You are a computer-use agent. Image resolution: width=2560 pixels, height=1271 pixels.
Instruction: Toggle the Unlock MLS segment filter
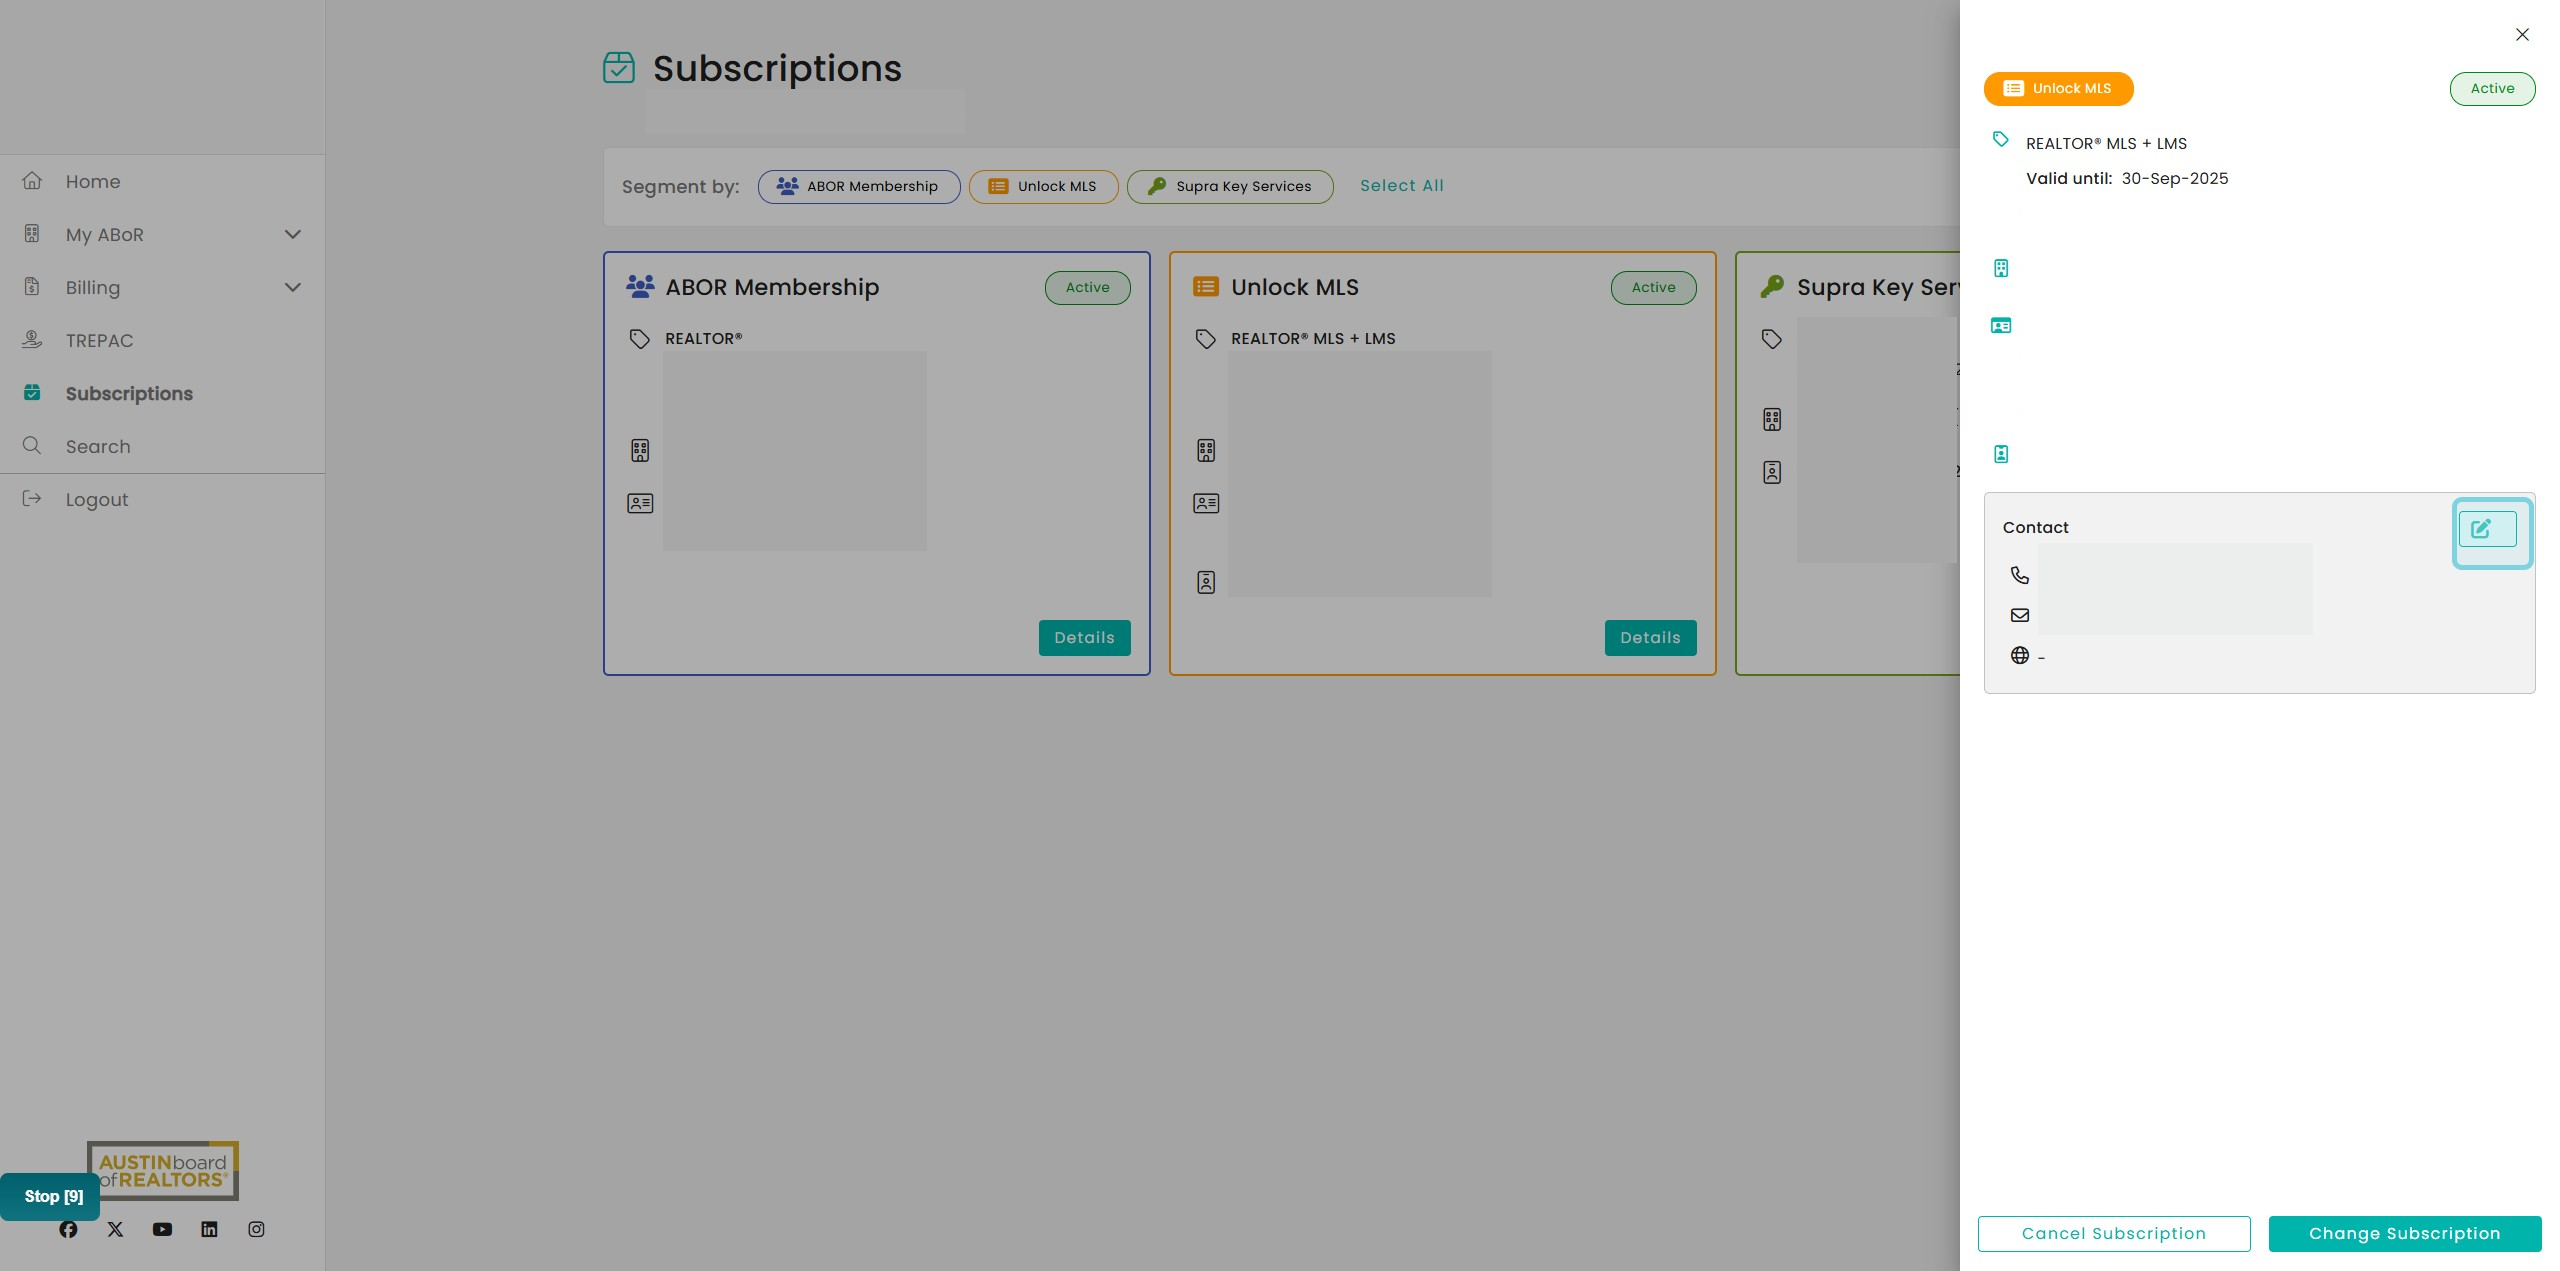coord(1043,187)
